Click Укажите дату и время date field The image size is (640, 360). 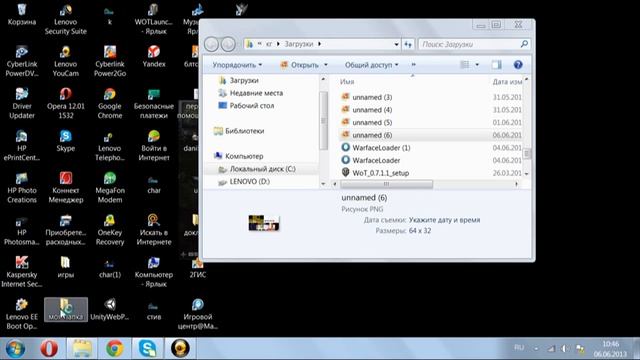click(444, 220)
